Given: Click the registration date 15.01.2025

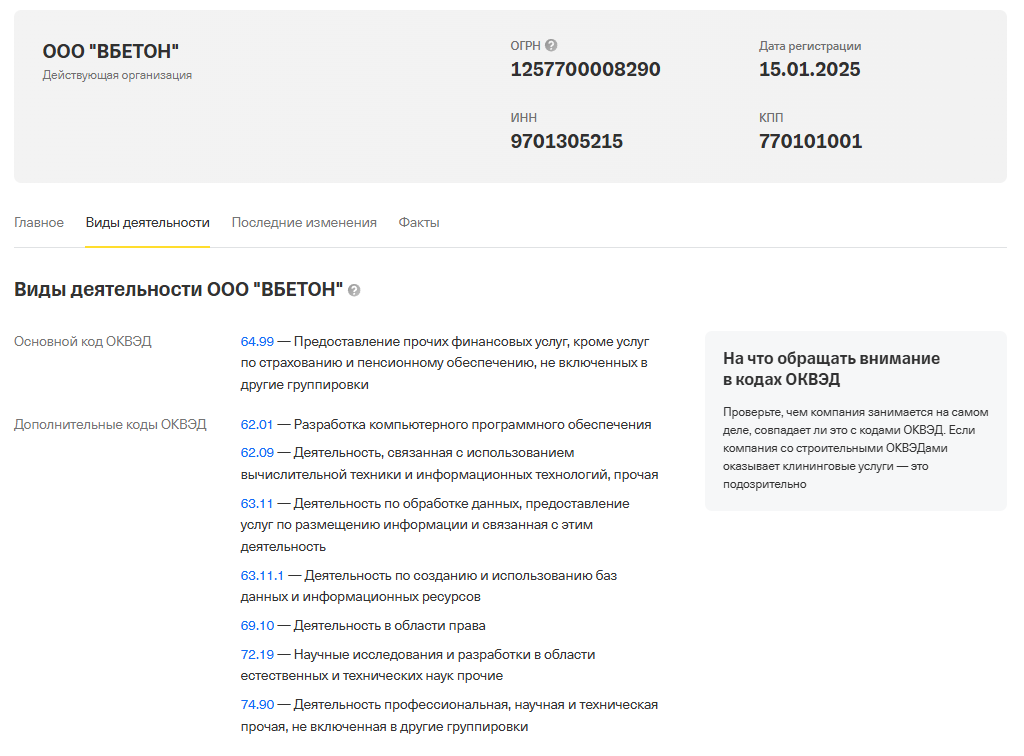Looking at the screenshot, I should click(809, 69).
